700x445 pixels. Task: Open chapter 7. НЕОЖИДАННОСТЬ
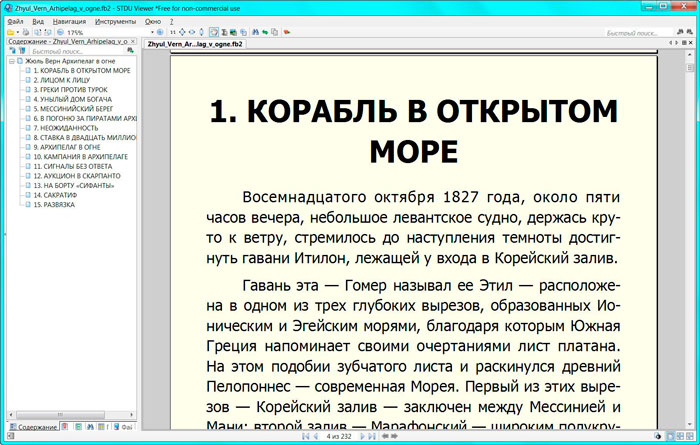click(66, 128)
